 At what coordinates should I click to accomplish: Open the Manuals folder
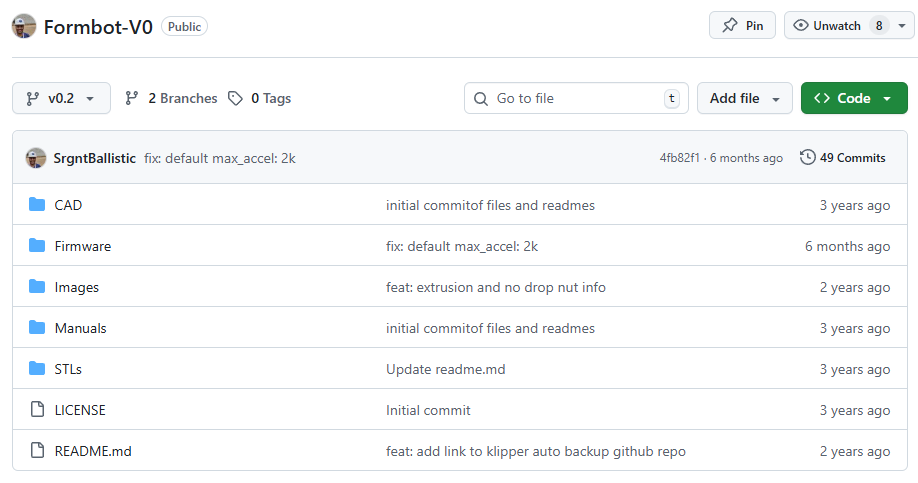coord(80,328)
